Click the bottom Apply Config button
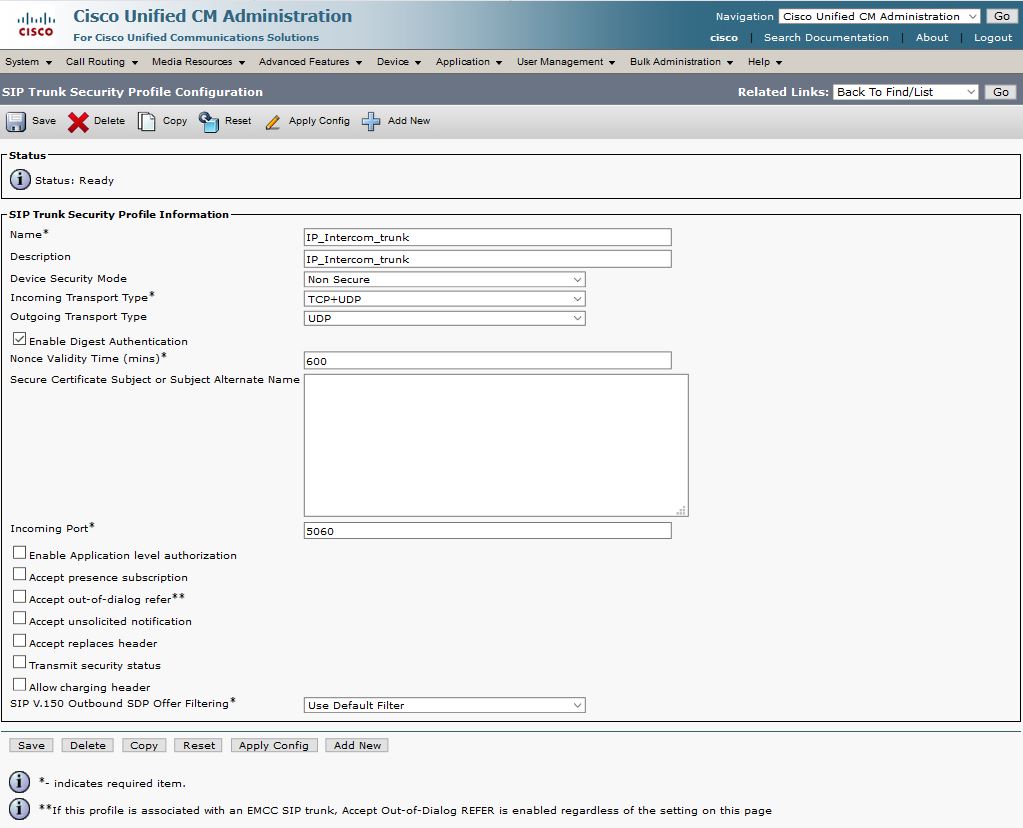The height and width of the screenshot is (828, 1023). click(x=274, y=745)
